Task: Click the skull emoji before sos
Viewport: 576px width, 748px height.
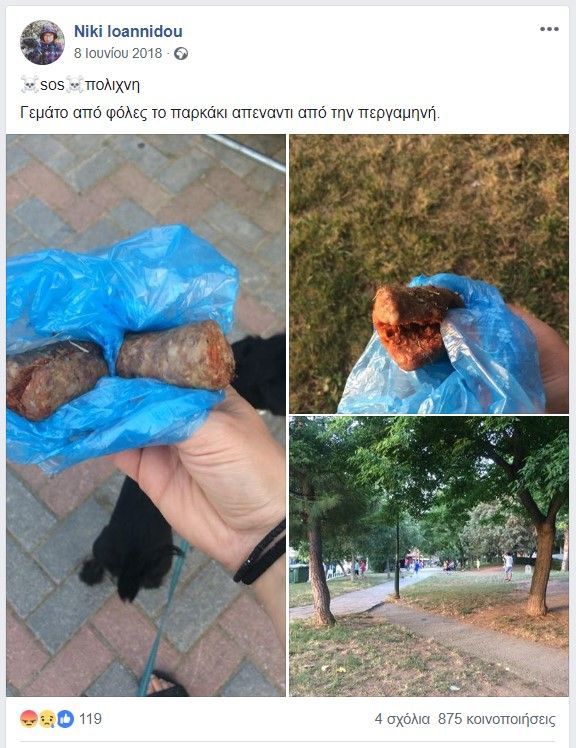Action: [30, 85]
